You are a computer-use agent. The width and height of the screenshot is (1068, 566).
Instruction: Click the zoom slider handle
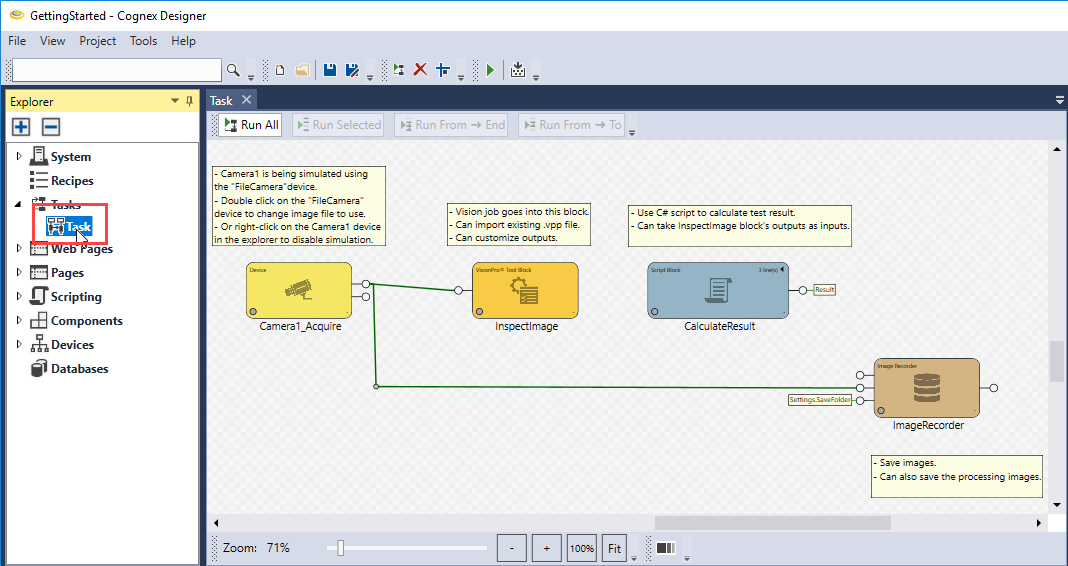[341, 548]
